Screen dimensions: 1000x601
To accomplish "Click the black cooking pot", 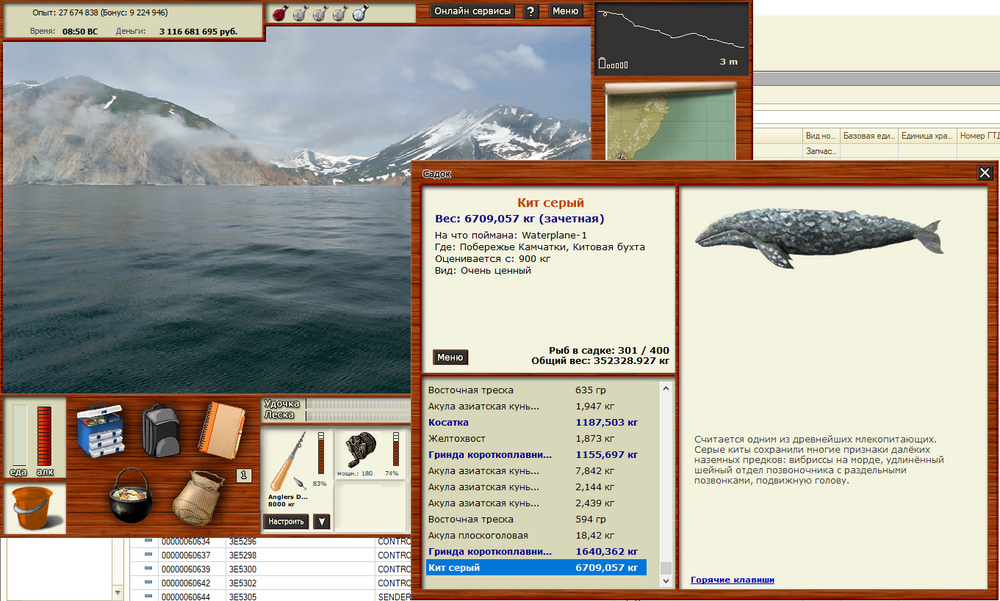I will [129, 496].
